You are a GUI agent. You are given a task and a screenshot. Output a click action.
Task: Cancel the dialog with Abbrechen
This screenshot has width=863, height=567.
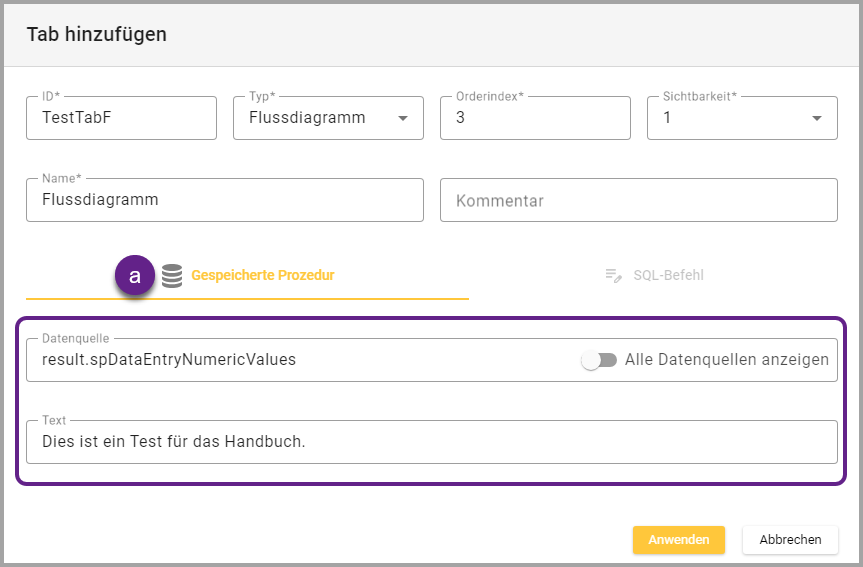[x=790, y=540]
